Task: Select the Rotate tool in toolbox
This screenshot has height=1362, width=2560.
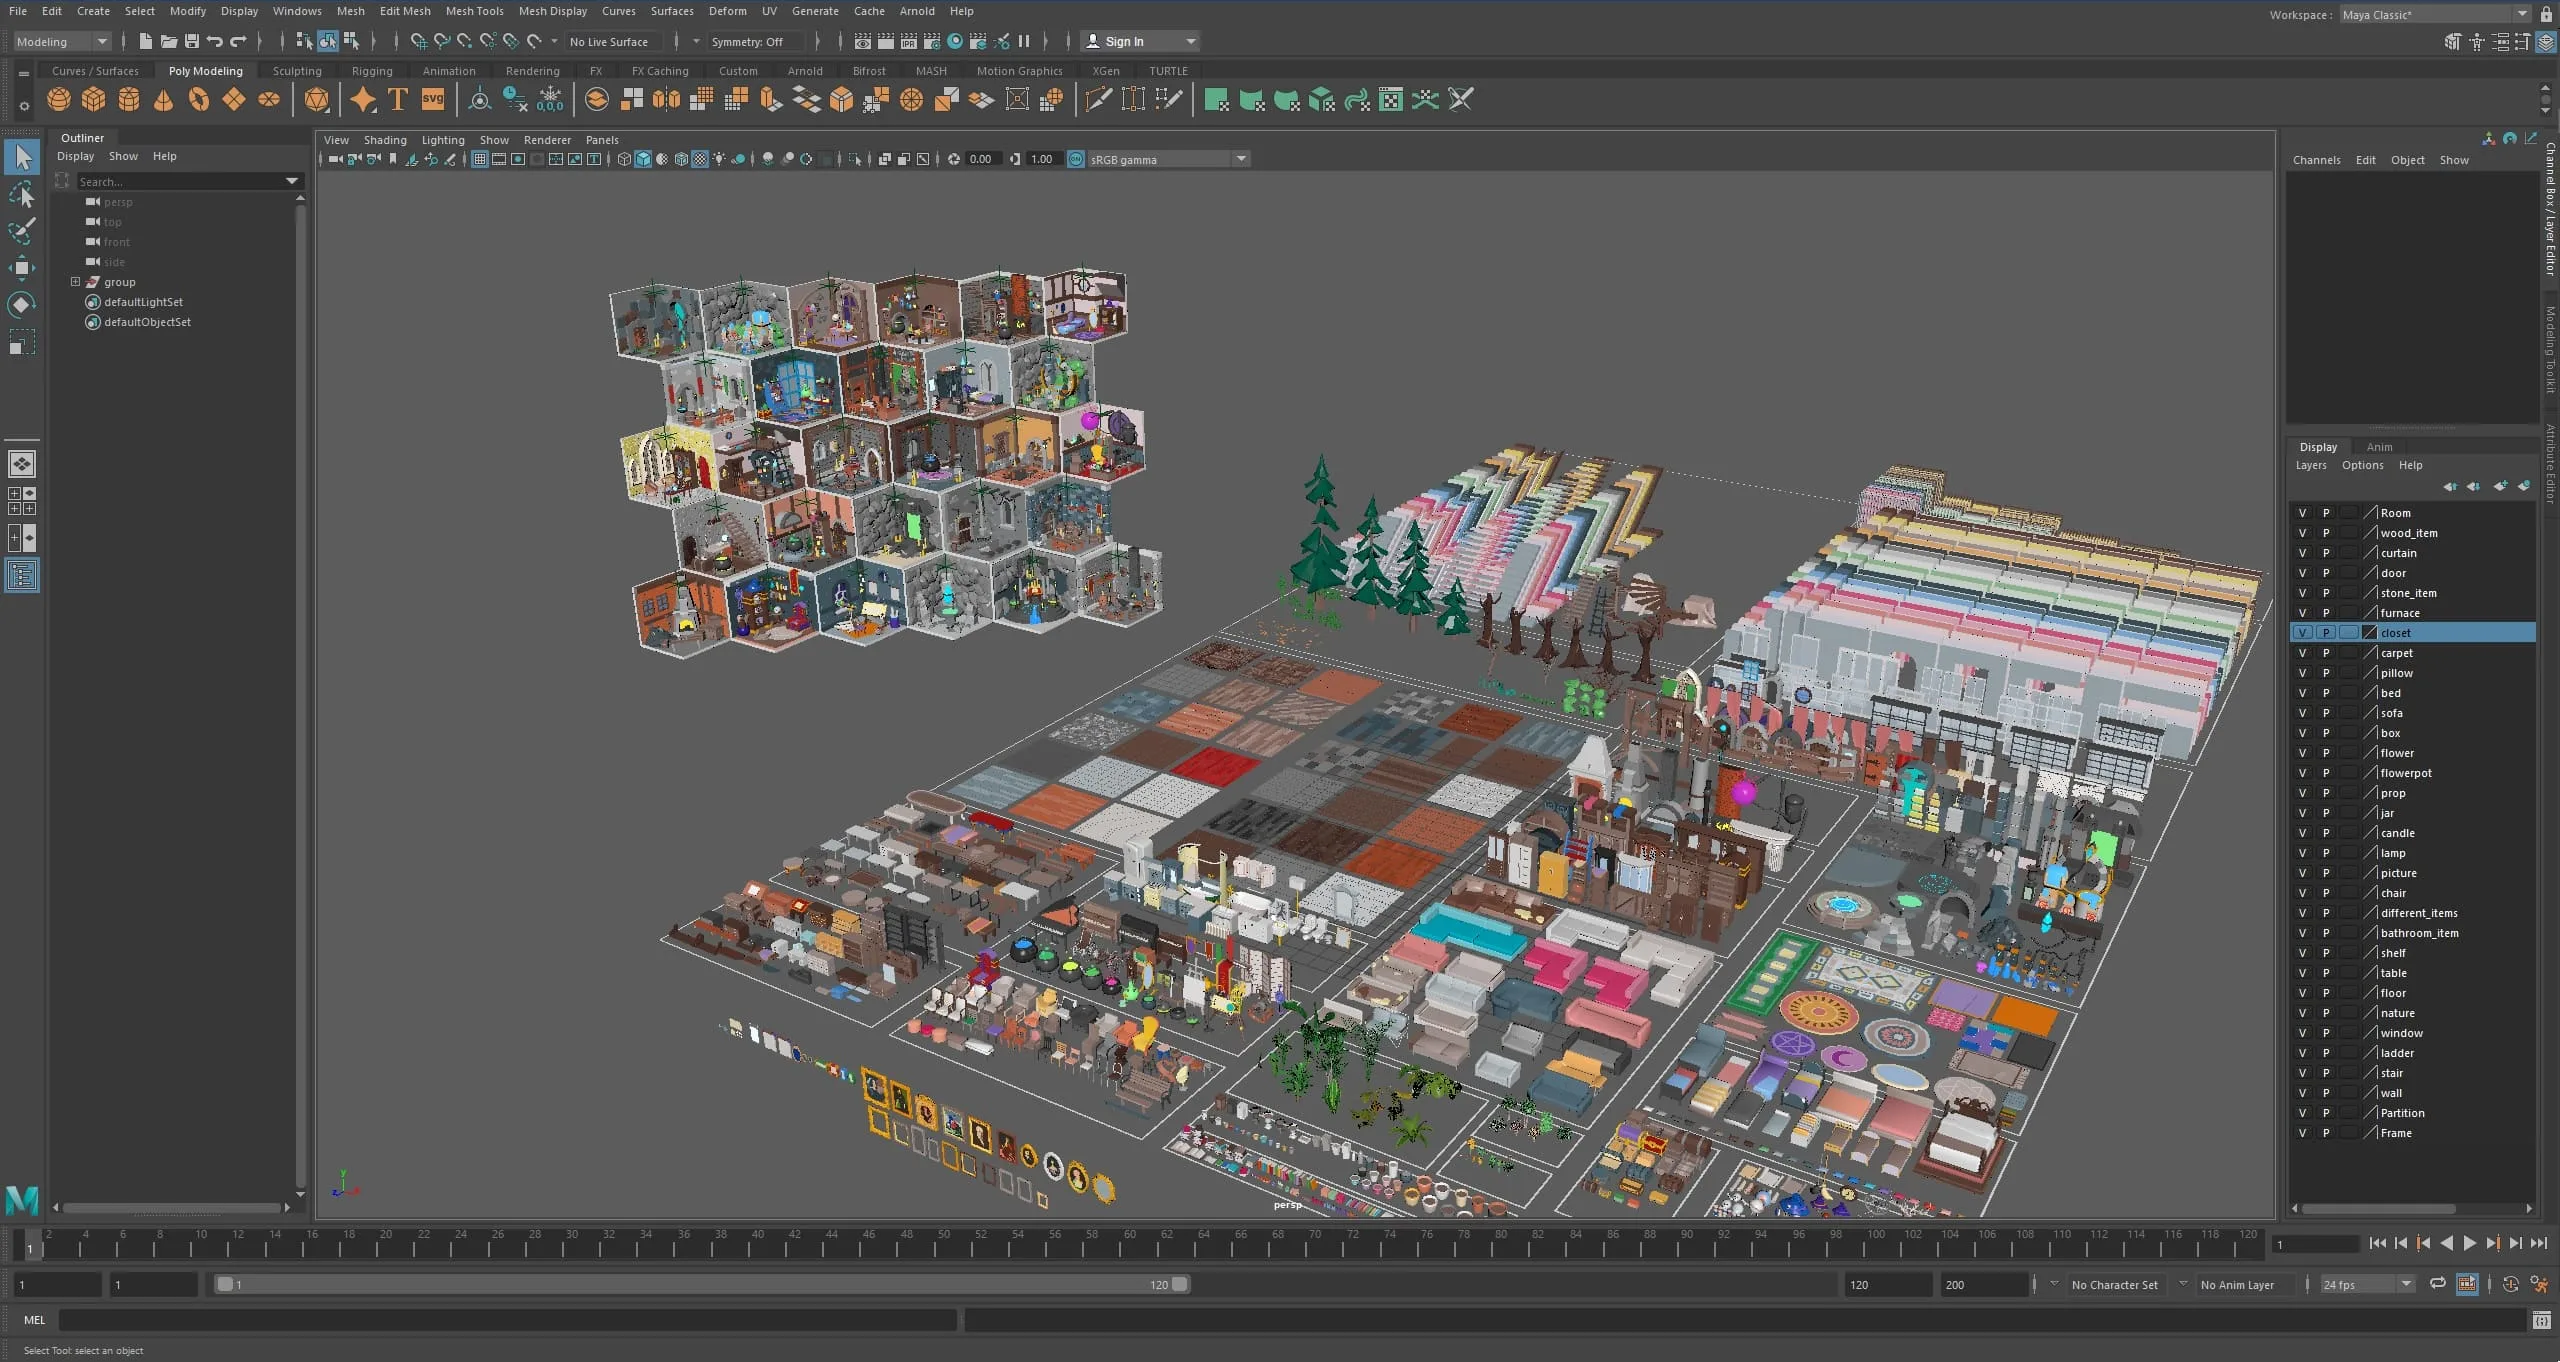Action: point(22,304)
